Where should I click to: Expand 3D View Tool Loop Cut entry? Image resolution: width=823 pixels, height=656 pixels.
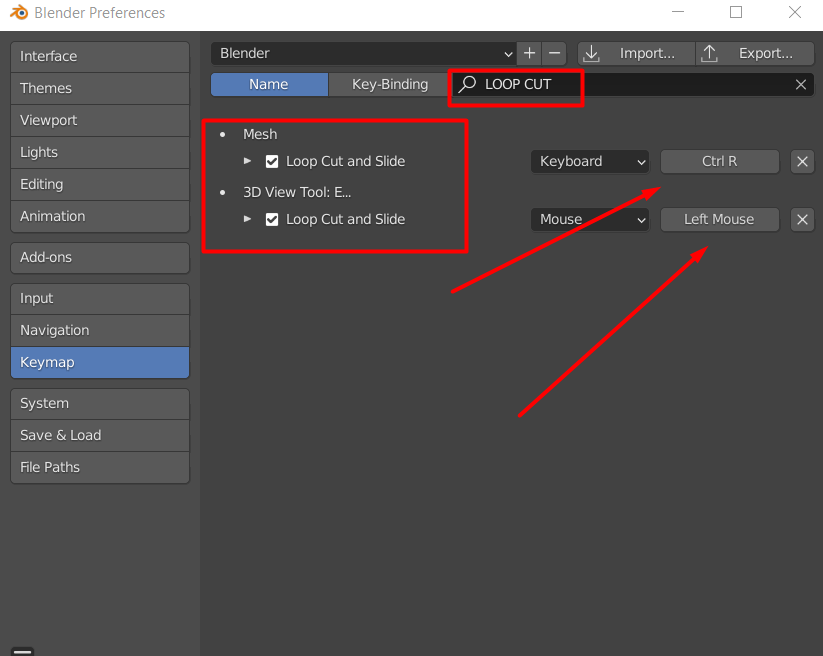247,219
